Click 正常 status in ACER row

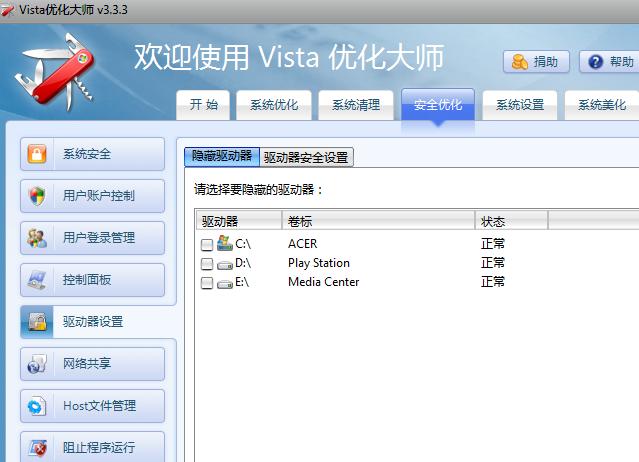pyautogui.click(x=493, y=244)
